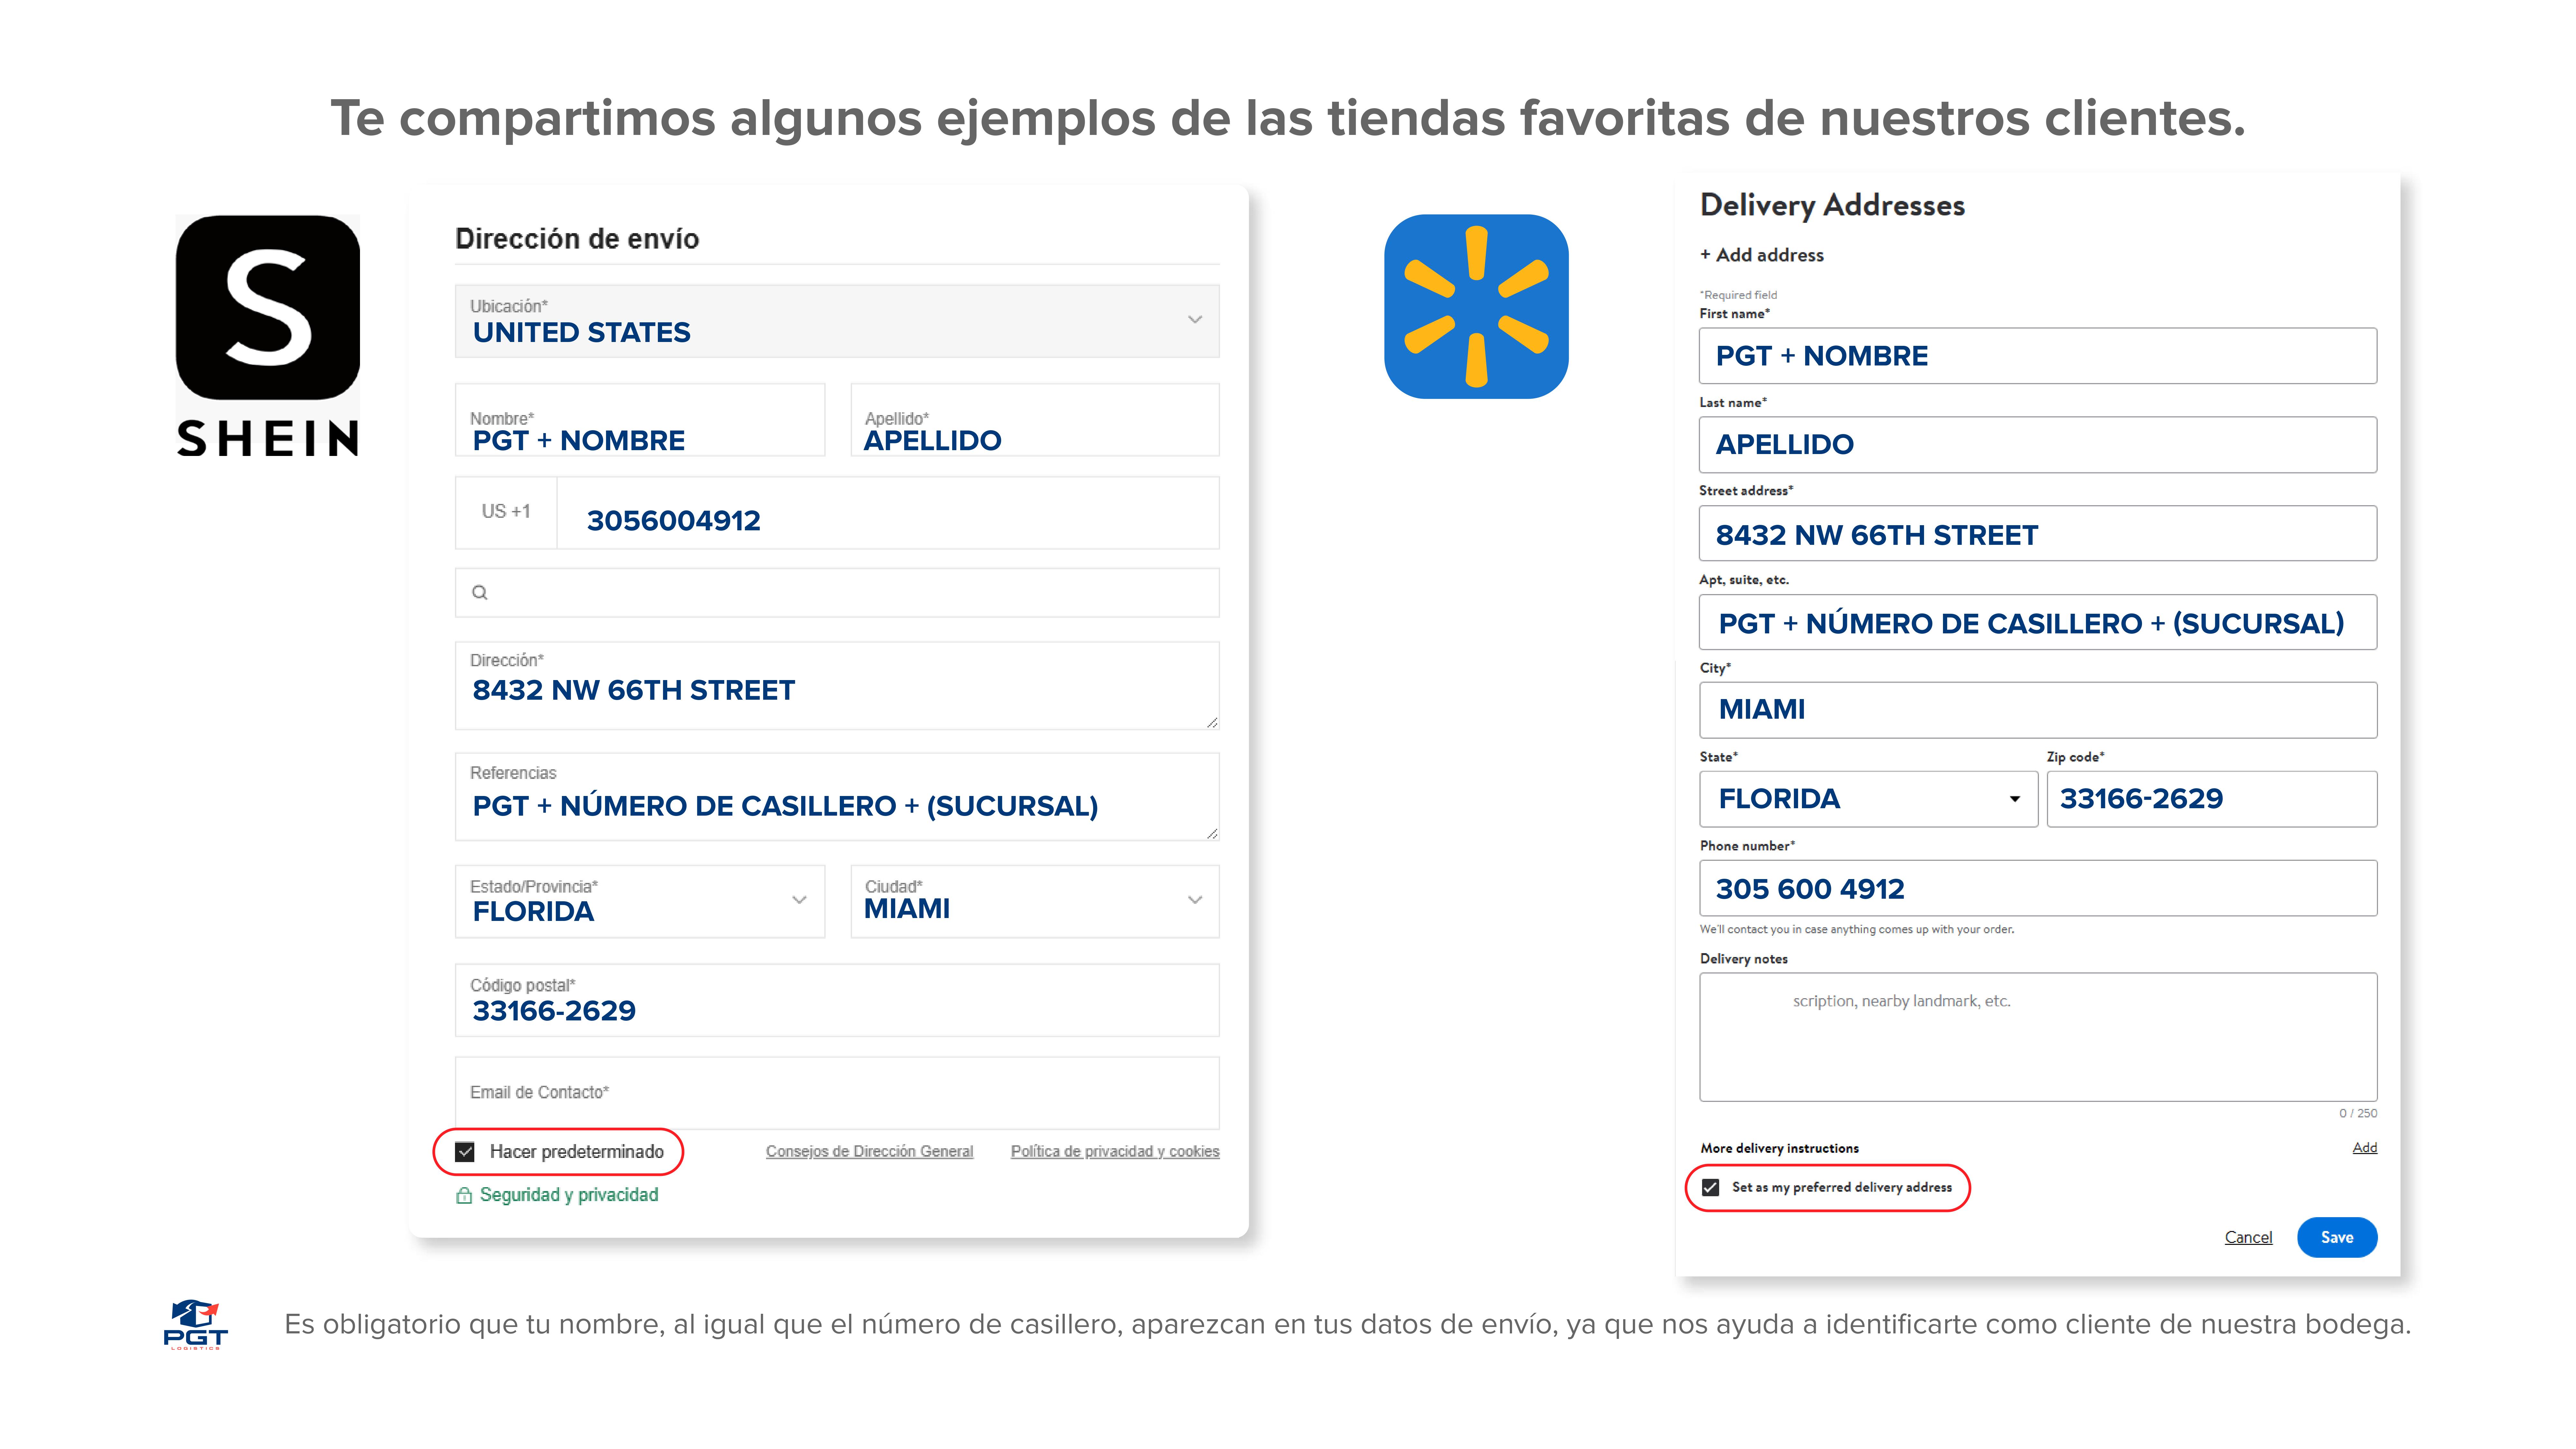Viewport: 2576px width, 1449px height.
Task: Click the Apt, suite, etc. field
Action: click(2038, 622)
